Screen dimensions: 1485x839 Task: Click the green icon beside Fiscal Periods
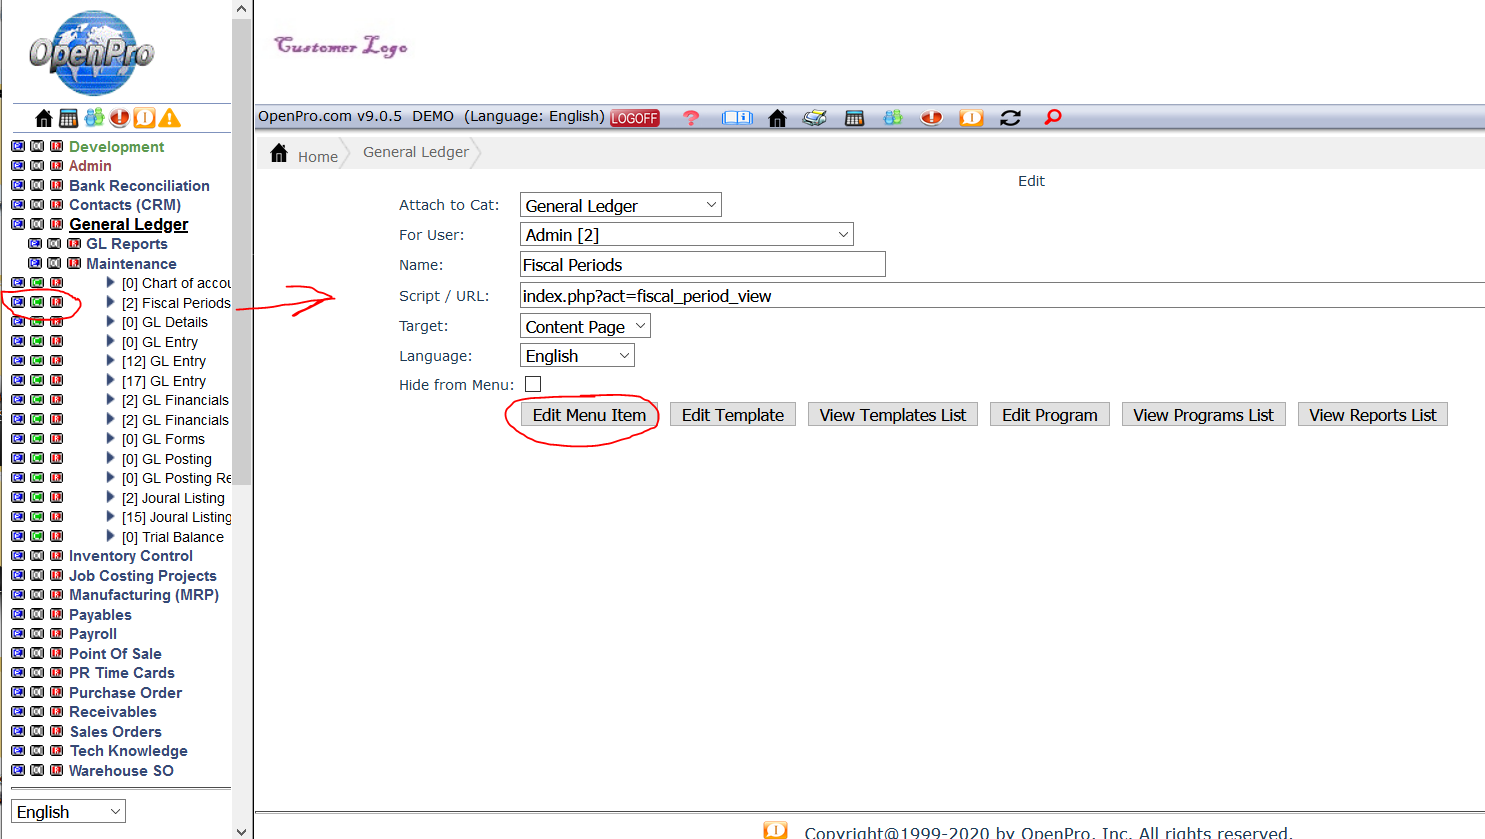pyautogui.click(x=37, y=302)
